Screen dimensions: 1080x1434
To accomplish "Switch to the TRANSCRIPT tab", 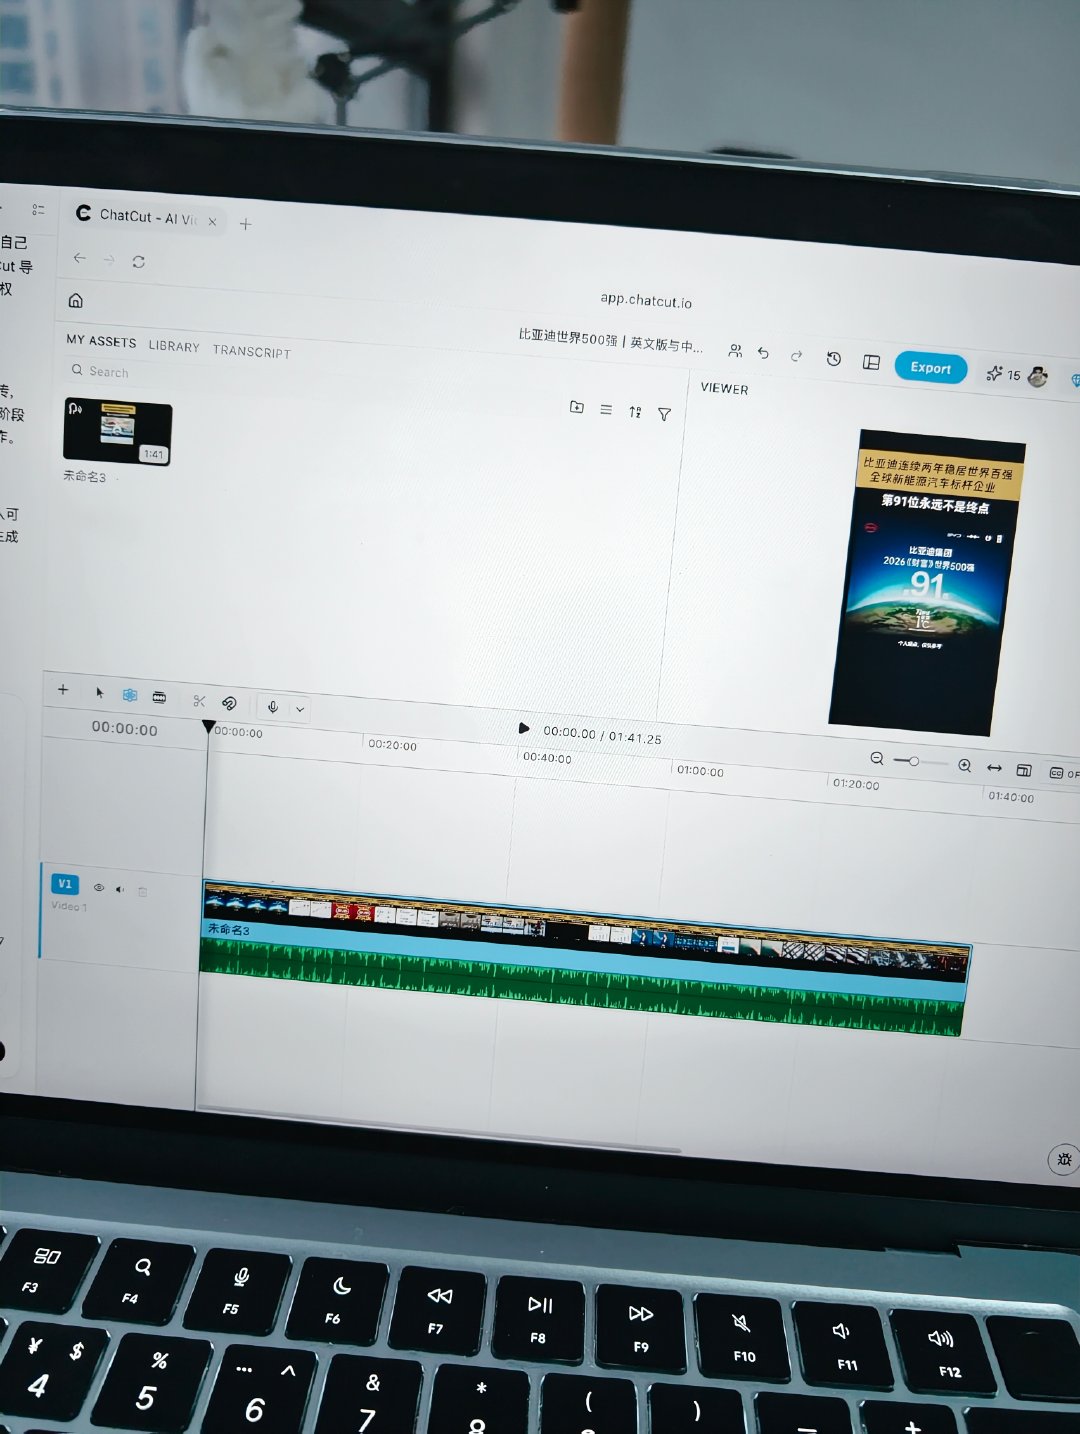I will [x=251, y=351].
